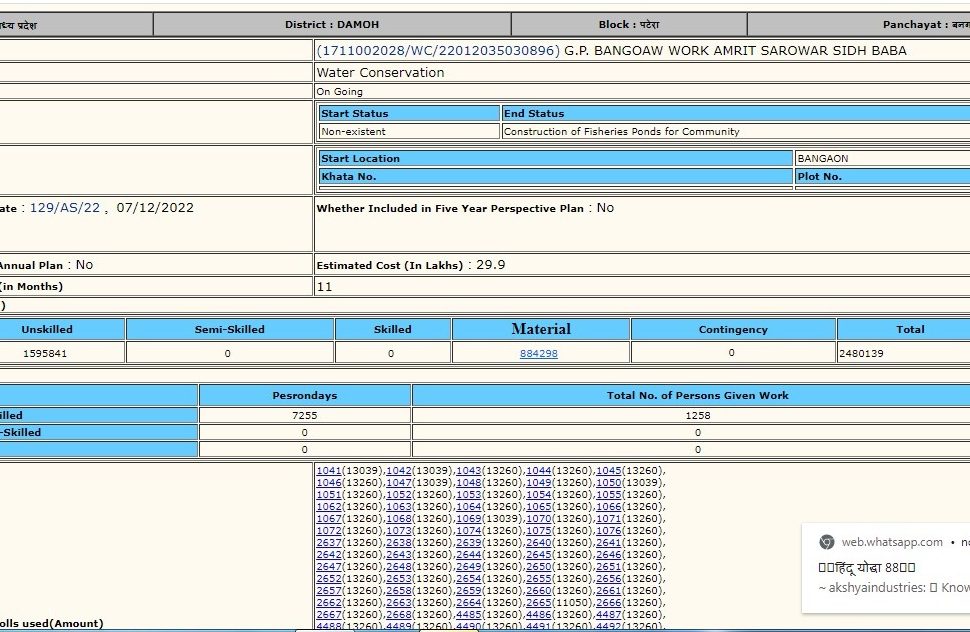Open muster roll 2653 link
Image resolution: width=970 pixels, height=632 pixels.
[x=398, y=579]
